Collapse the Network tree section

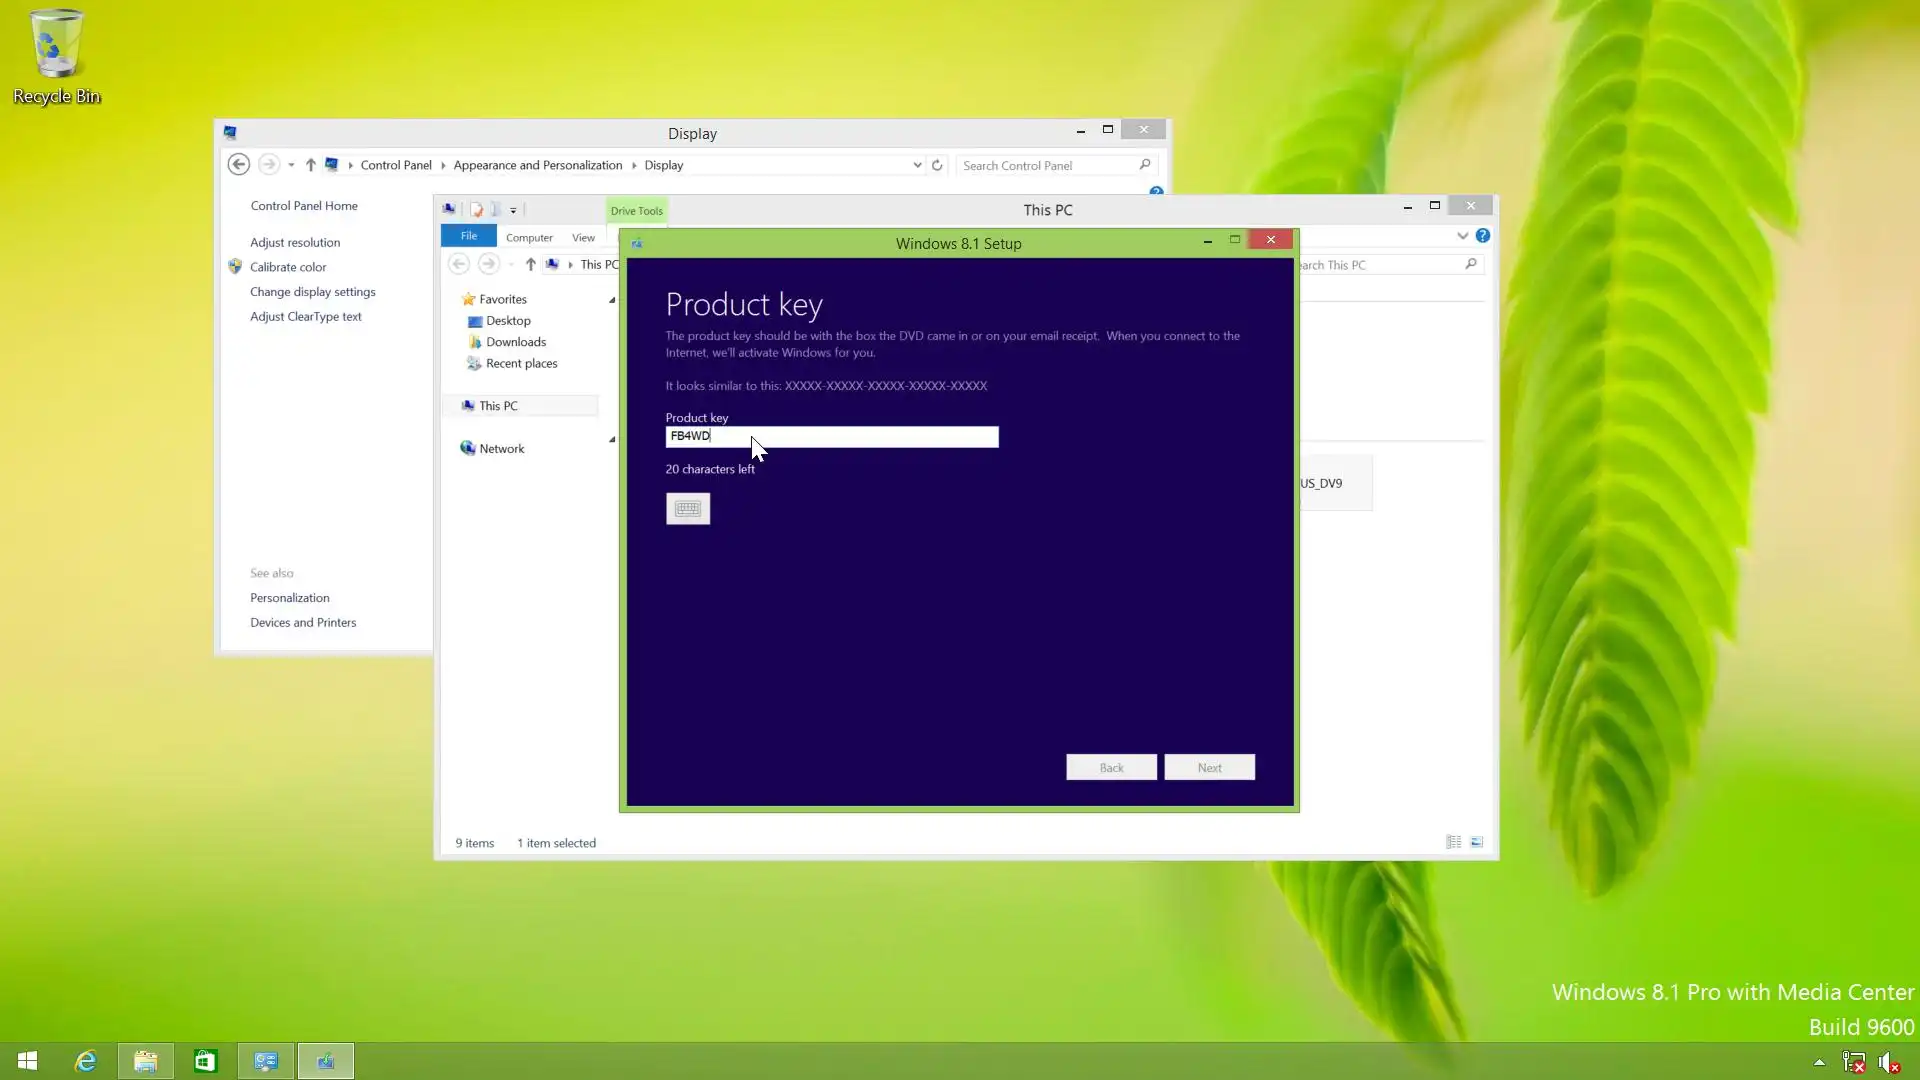[x=612, y=440]
